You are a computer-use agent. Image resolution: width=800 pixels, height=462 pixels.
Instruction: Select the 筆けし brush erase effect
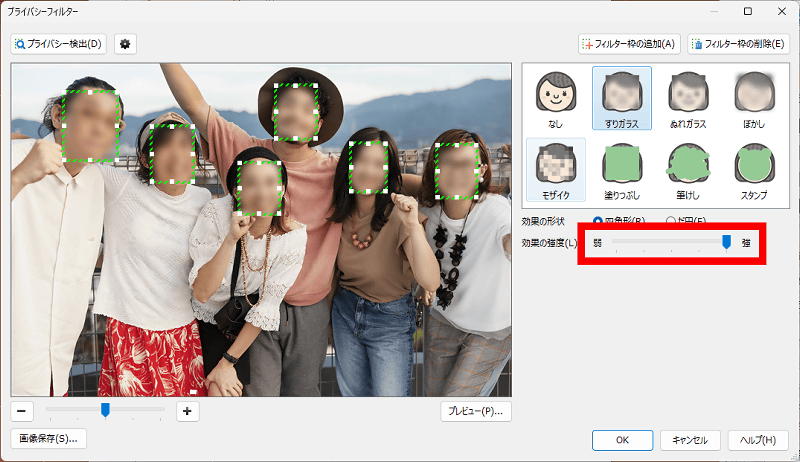[x=687, y=170]
